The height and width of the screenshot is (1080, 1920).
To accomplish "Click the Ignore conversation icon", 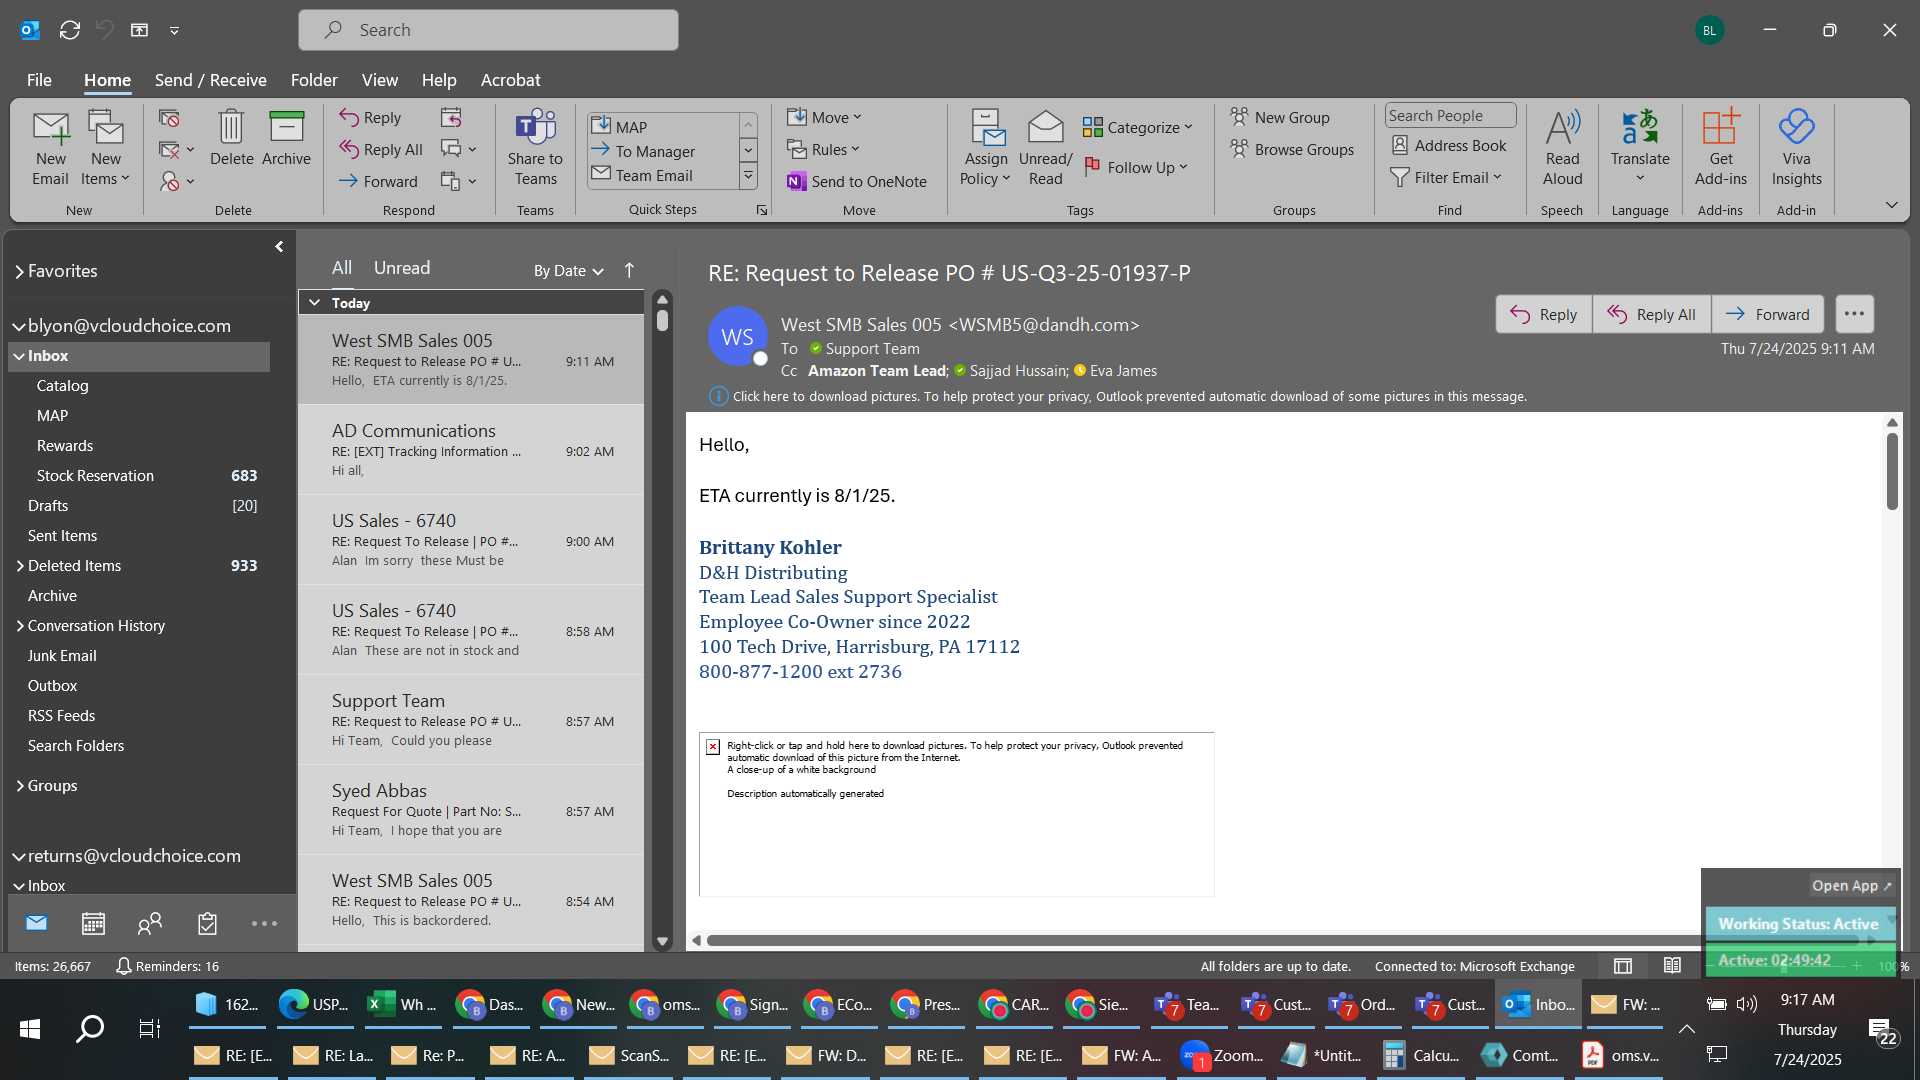I will click(x=169, y=119).
